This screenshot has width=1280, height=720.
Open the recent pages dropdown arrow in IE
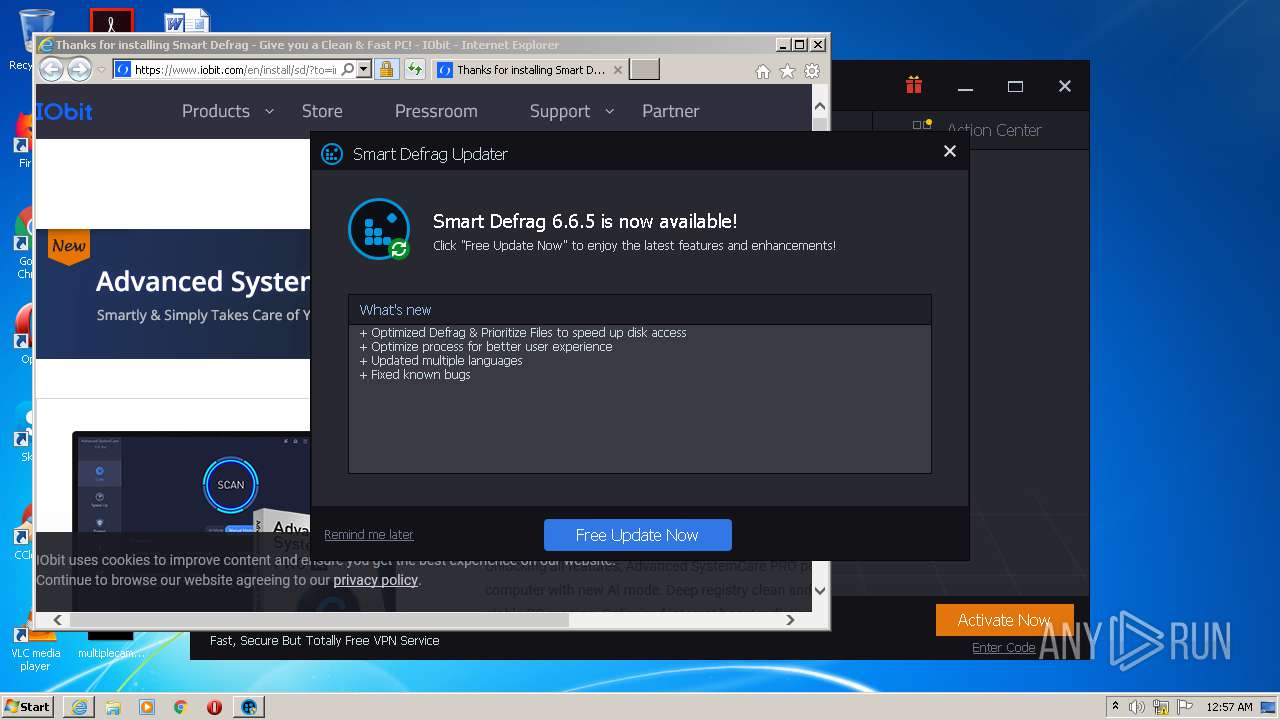click(x=101, y=70)
